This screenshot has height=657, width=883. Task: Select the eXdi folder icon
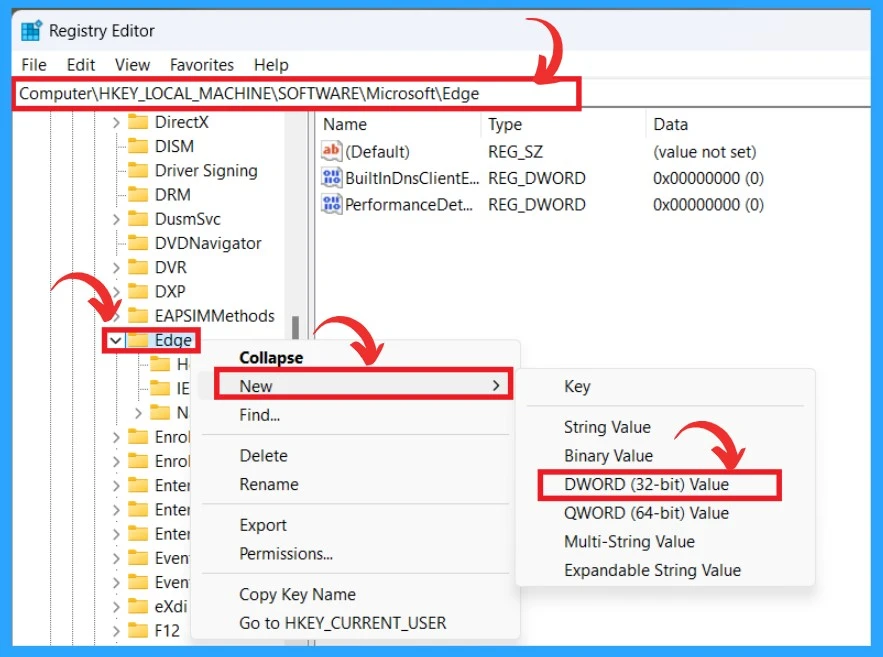point(138,606)
